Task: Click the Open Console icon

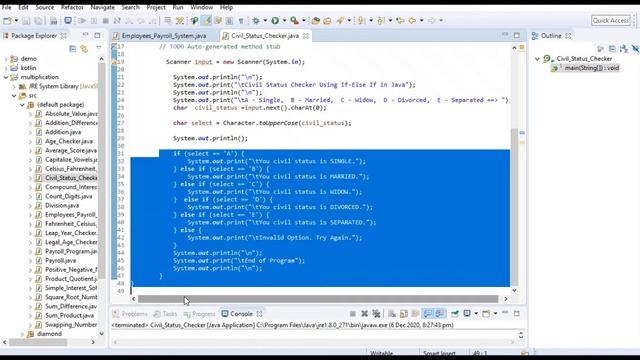Action: (486, 313)
